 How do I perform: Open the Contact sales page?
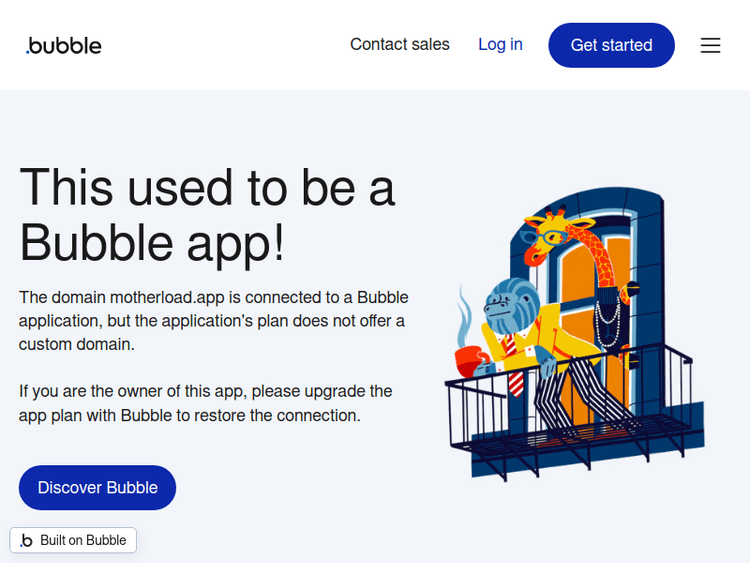pyautogui.click(x=399, y=44)
